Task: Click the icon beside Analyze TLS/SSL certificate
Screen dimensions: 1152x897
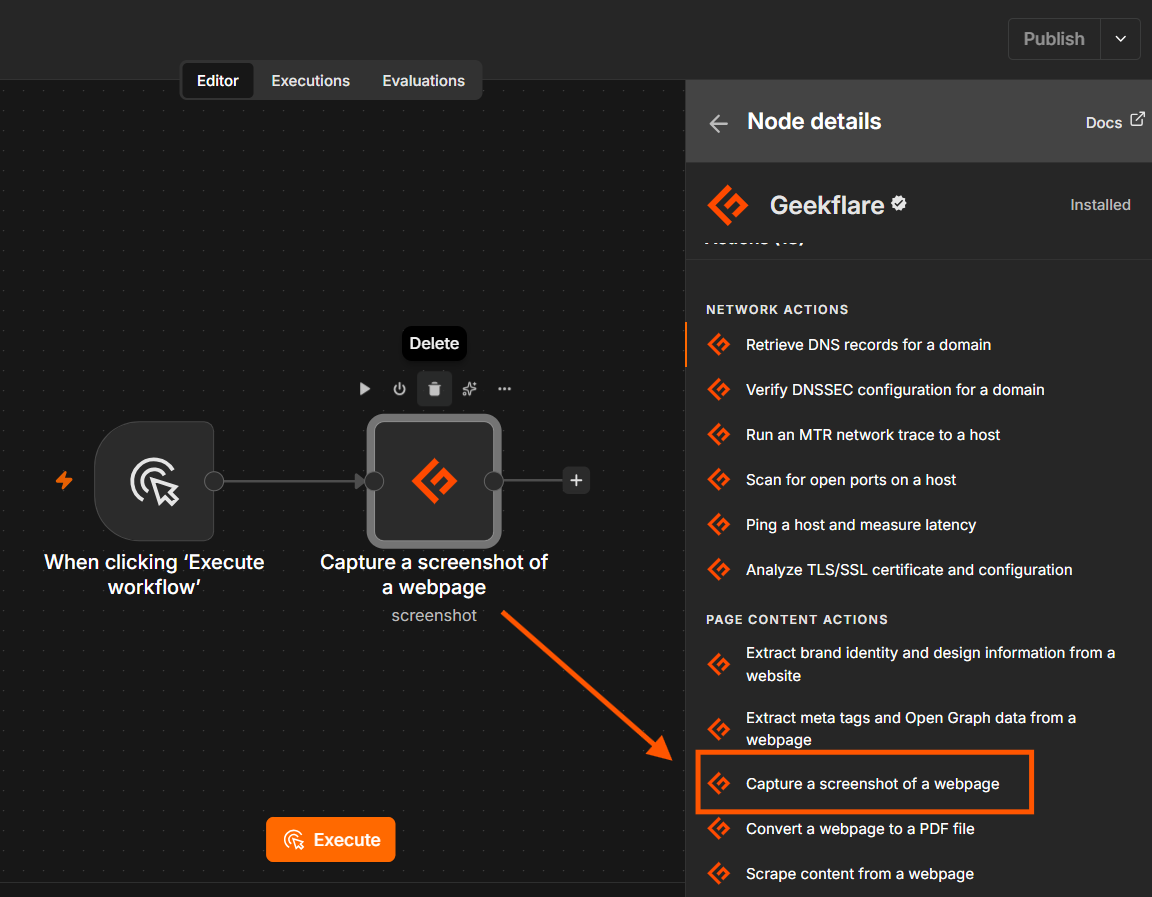Action: pos(719,569)
